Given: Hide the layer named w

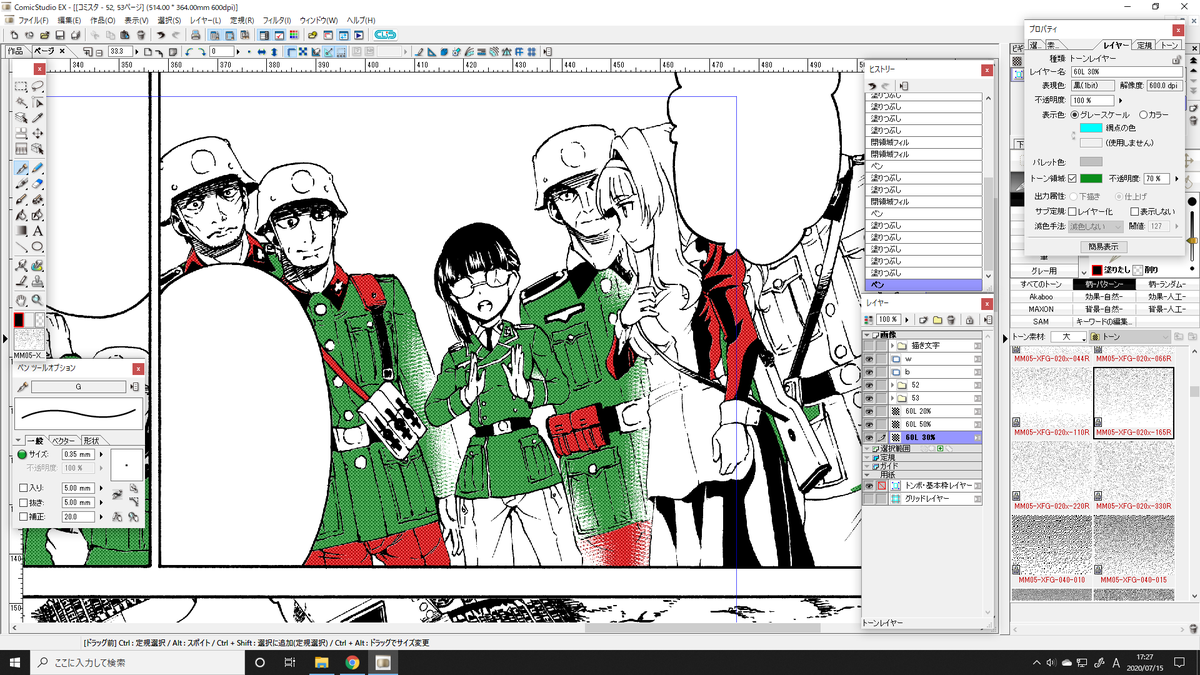Looking at the screenshot, I should click(869, 358).
